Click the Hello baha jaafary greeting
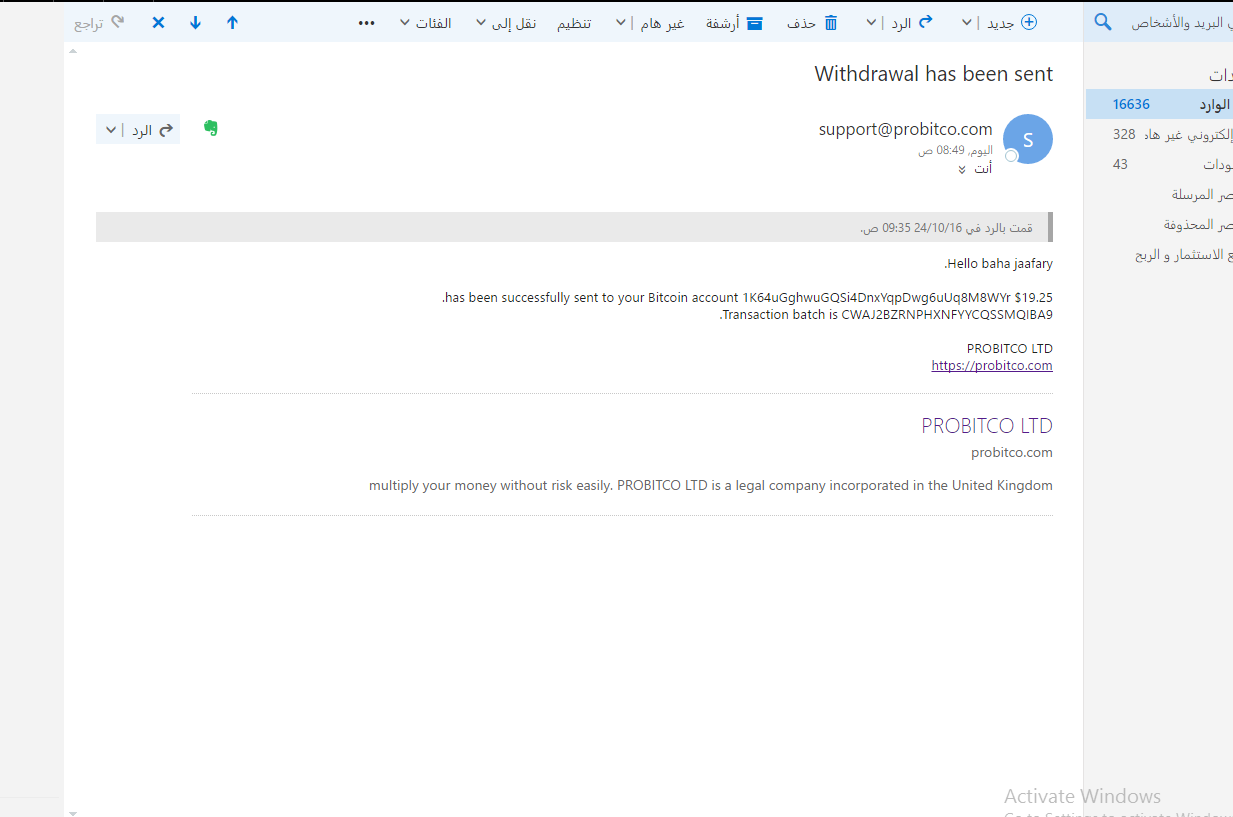 (x=998, y=264)
